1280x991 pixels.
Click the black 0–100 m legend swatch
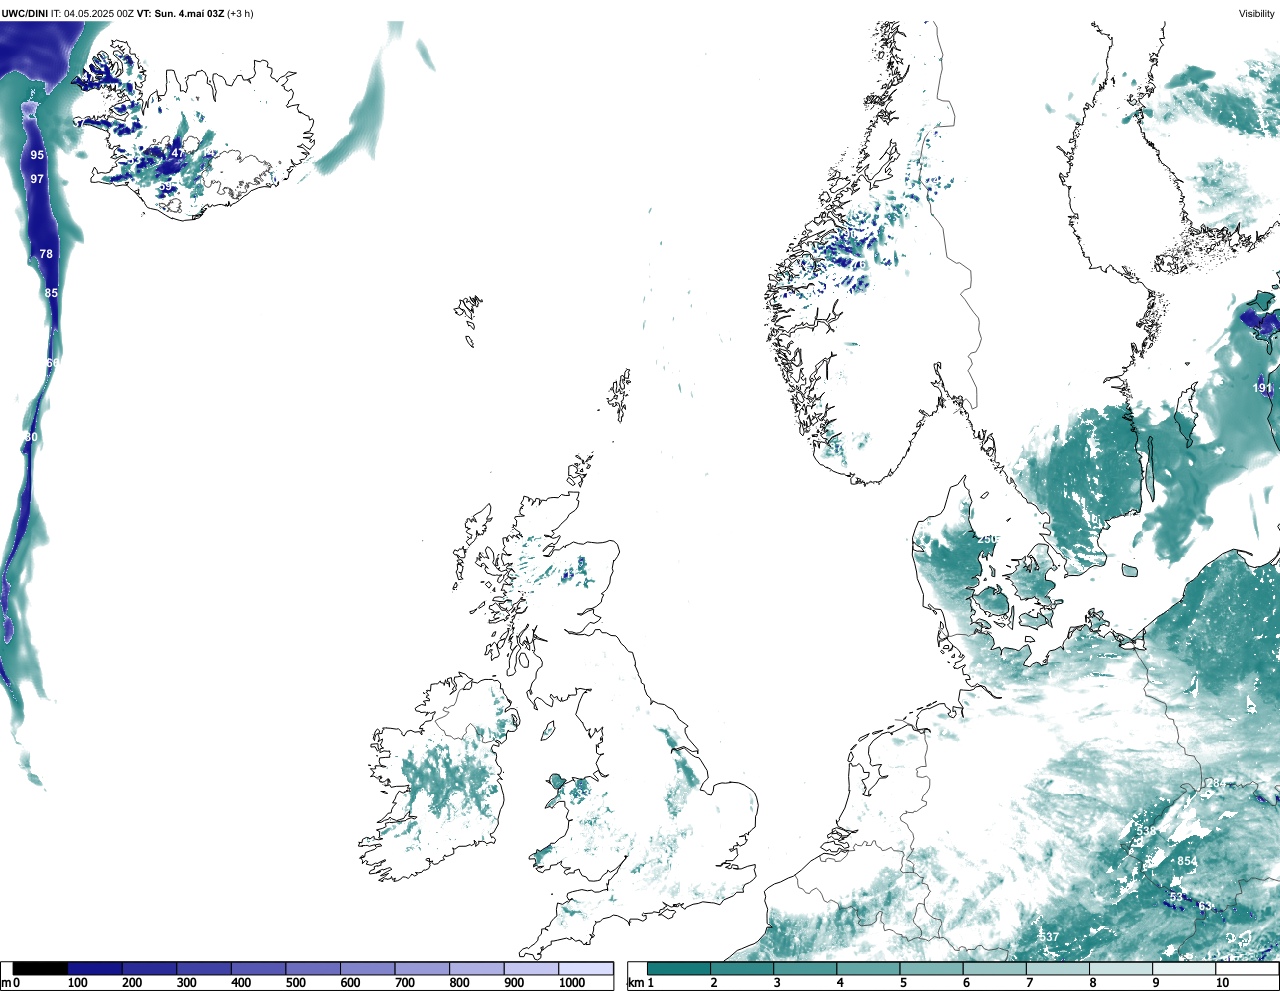[x=40, y=968]
